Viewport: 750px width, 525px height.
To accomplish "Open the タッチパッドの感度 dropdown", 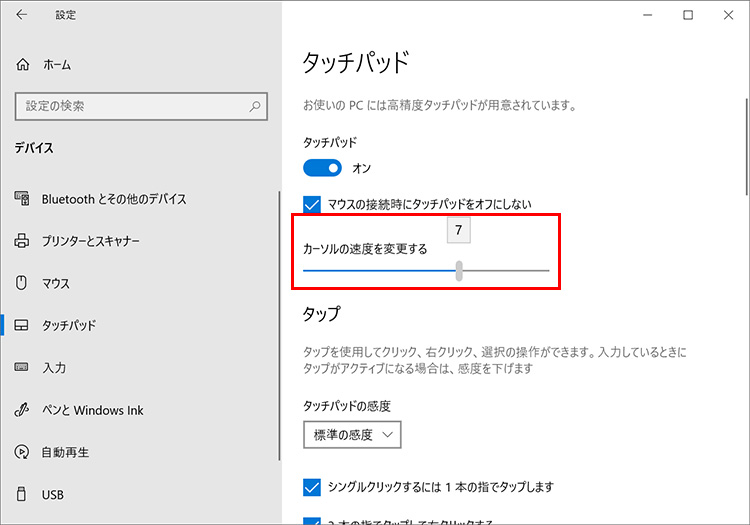I will pos(352,434).
